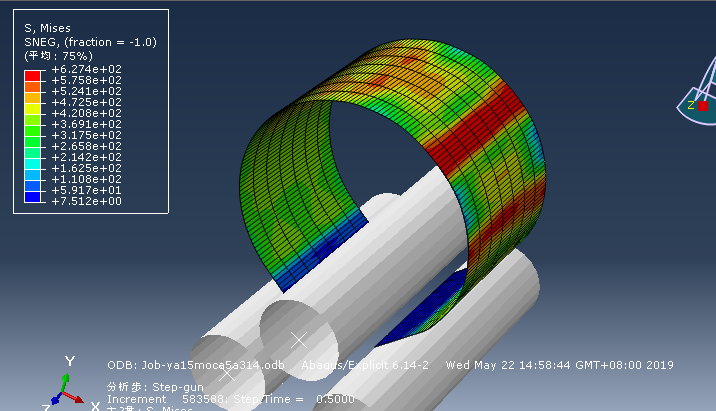The height and width of the screenshot is (411, 716).
Task: Click the green Y axis of the triad
Action: click(x=64, y=383)
